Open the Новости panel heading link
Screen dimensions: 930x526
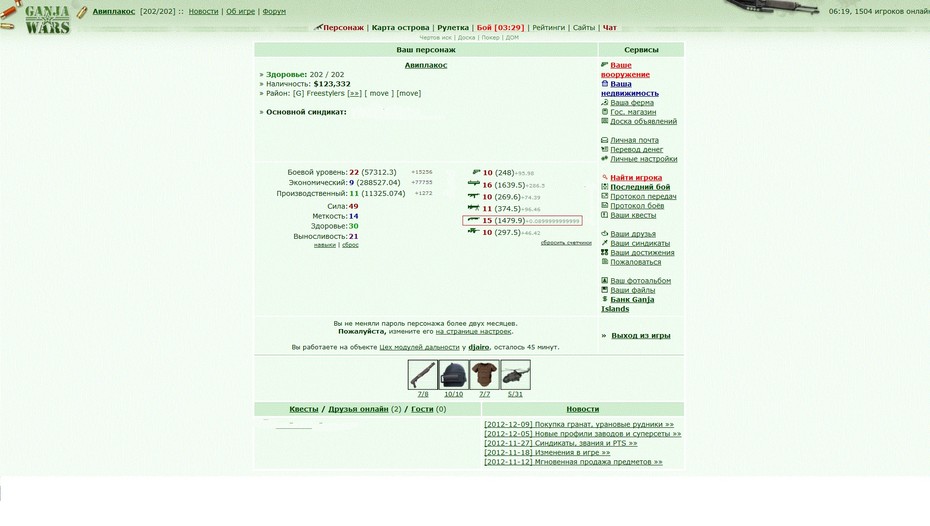click(x=582, y=409)
